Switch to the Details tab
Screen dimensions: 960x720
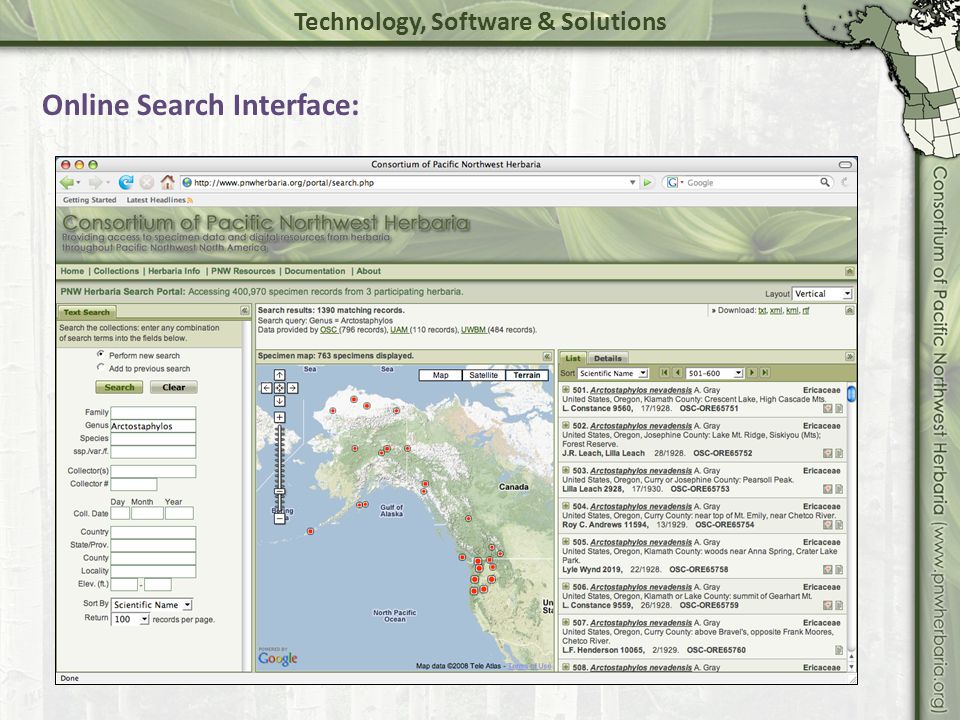point(608,358)
